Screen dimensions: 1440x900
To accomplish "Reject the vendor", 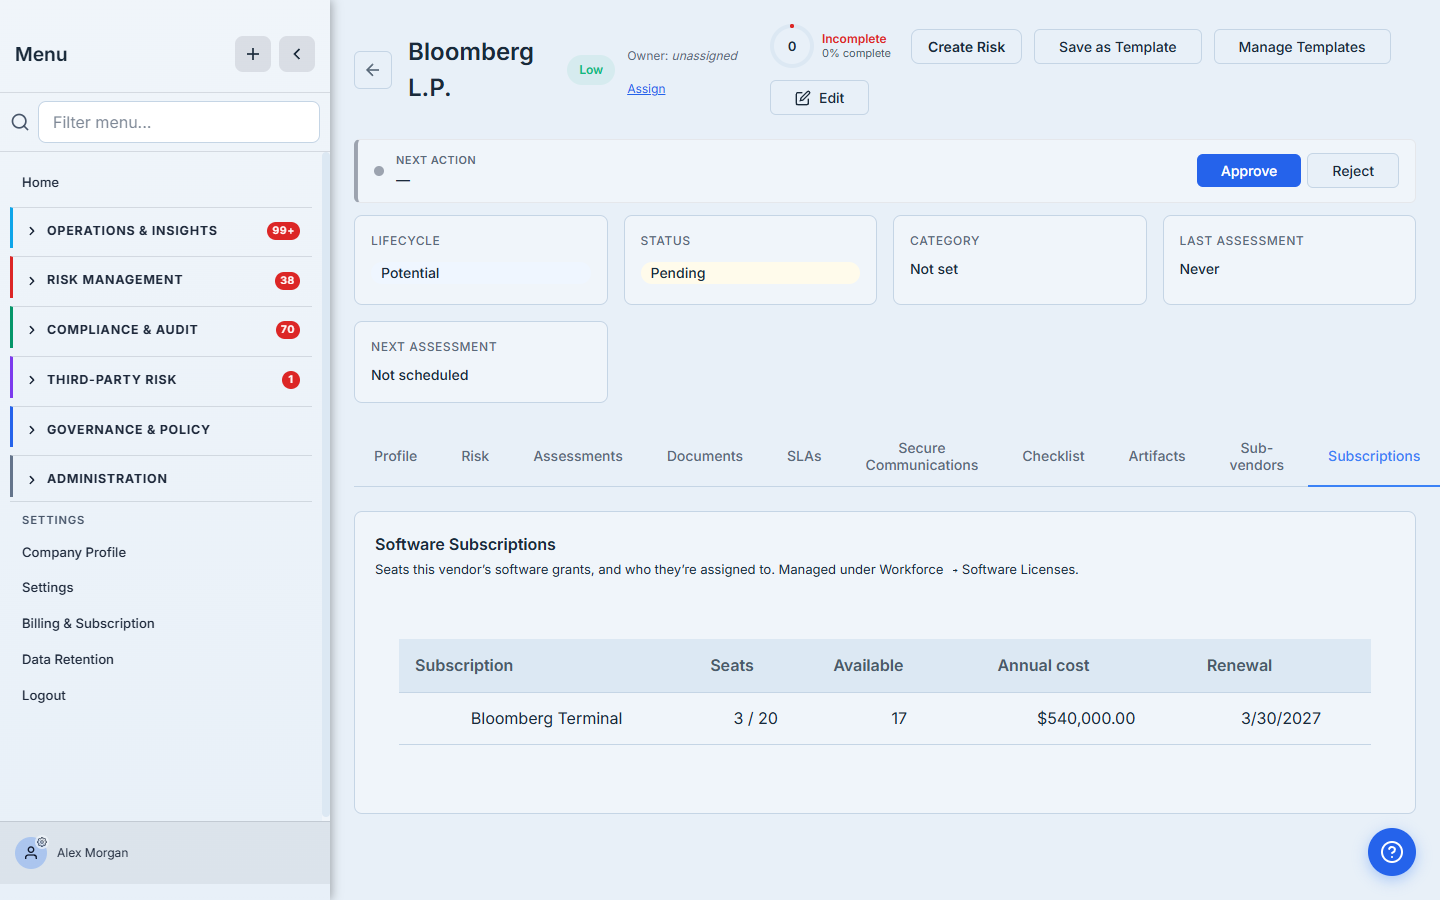I will click(1353, 171).
